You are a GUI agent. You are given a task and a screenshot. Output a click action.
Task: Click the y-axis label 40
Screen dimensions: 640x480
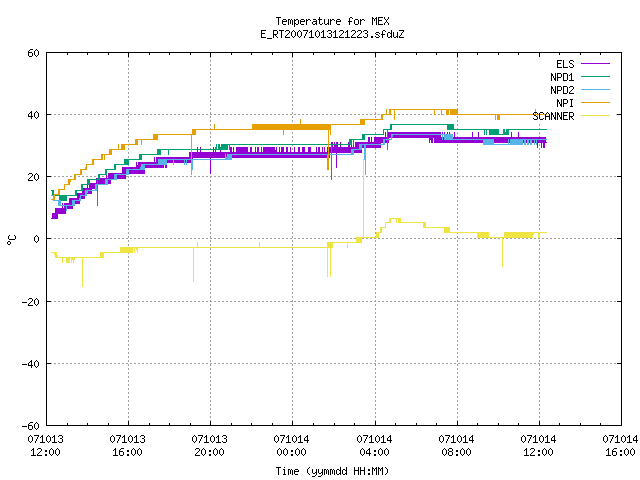[x=33, y=115]
